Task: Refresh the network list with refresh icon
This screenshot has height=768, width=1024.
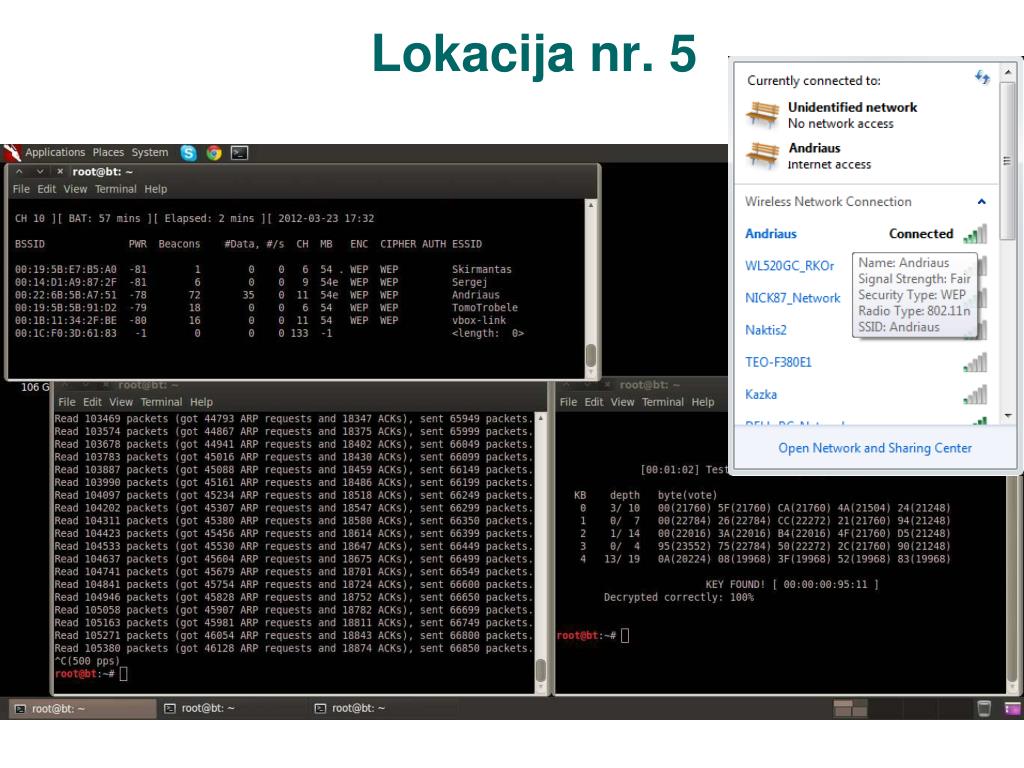Action: (982, 78)
